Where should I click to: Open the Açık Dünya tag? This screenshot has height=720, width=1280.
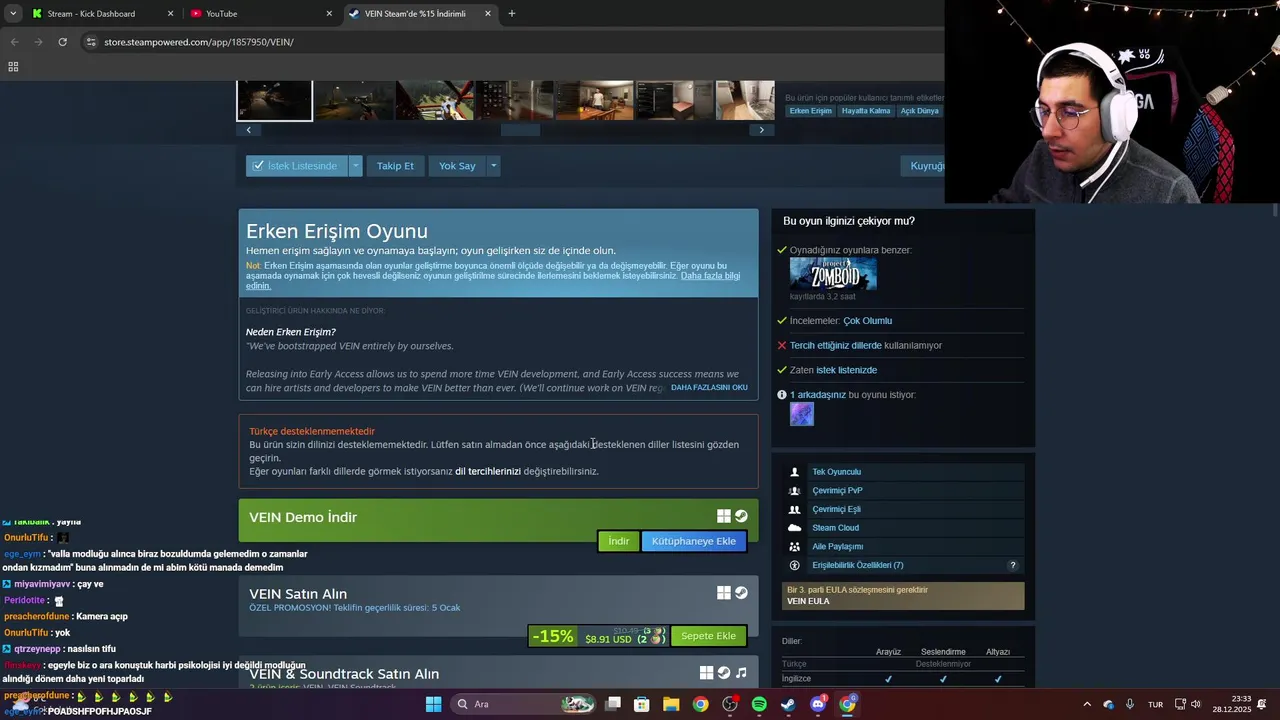pos(920,111)
